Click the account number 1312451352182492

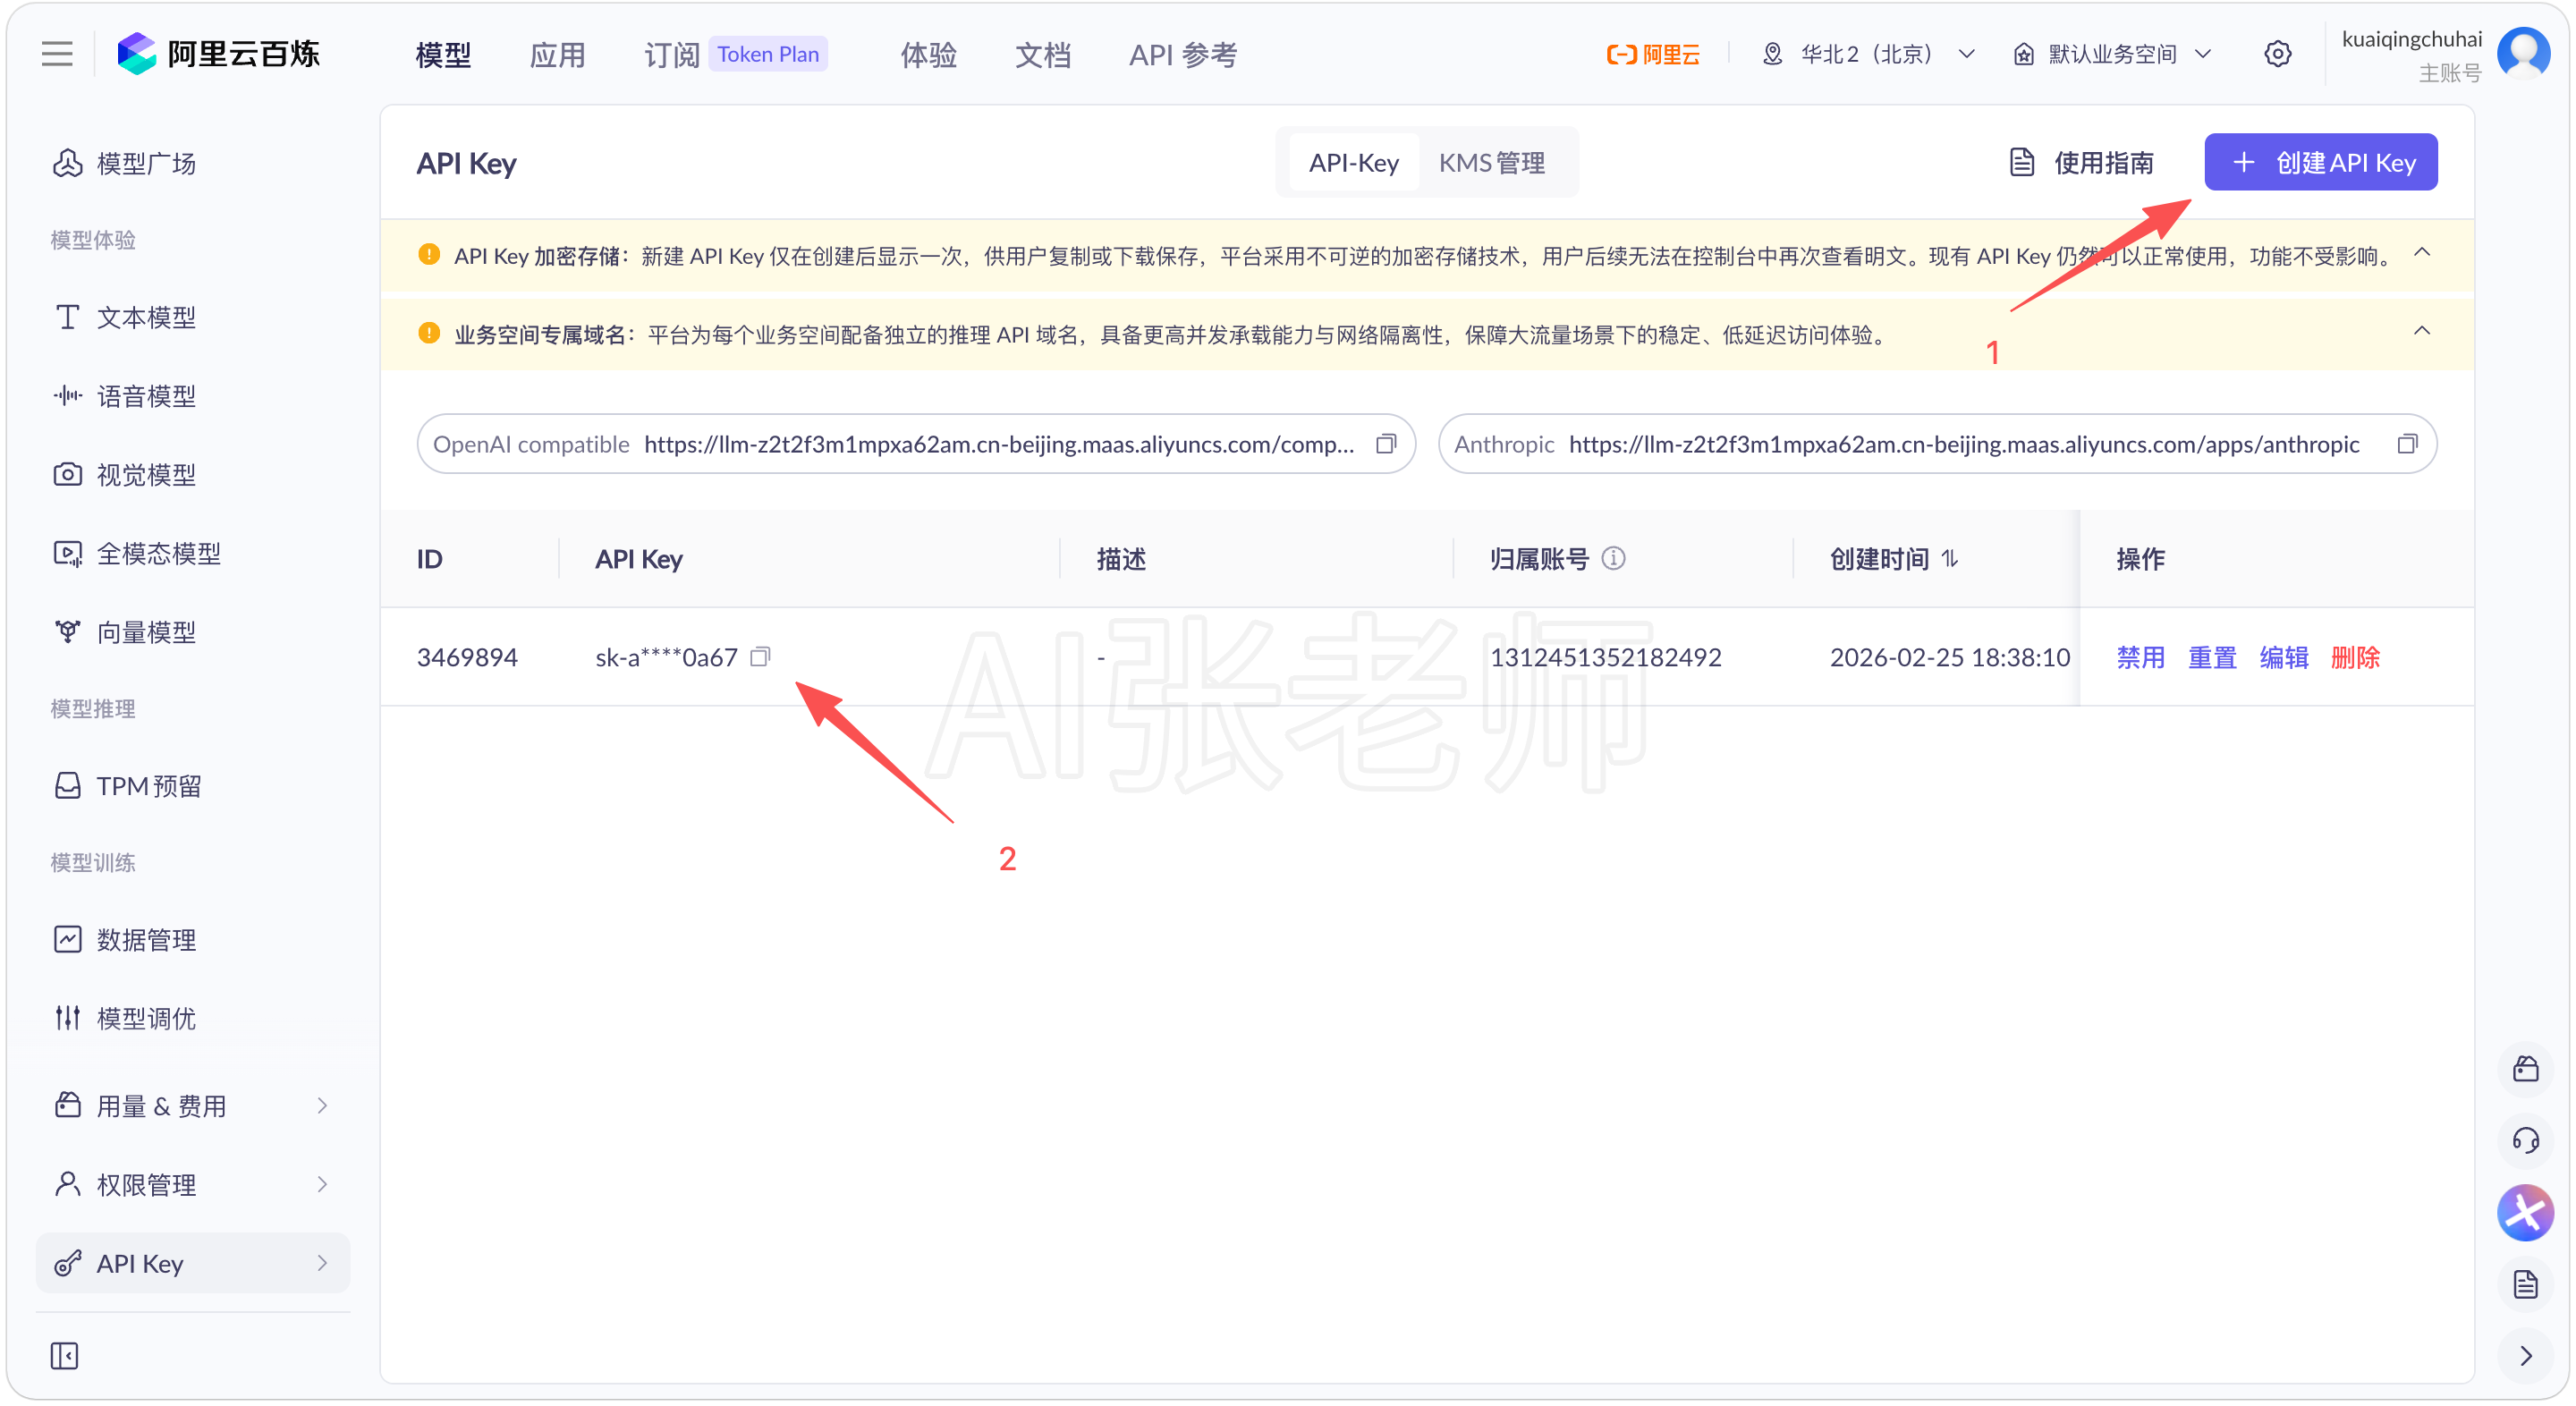point(1605,657)
